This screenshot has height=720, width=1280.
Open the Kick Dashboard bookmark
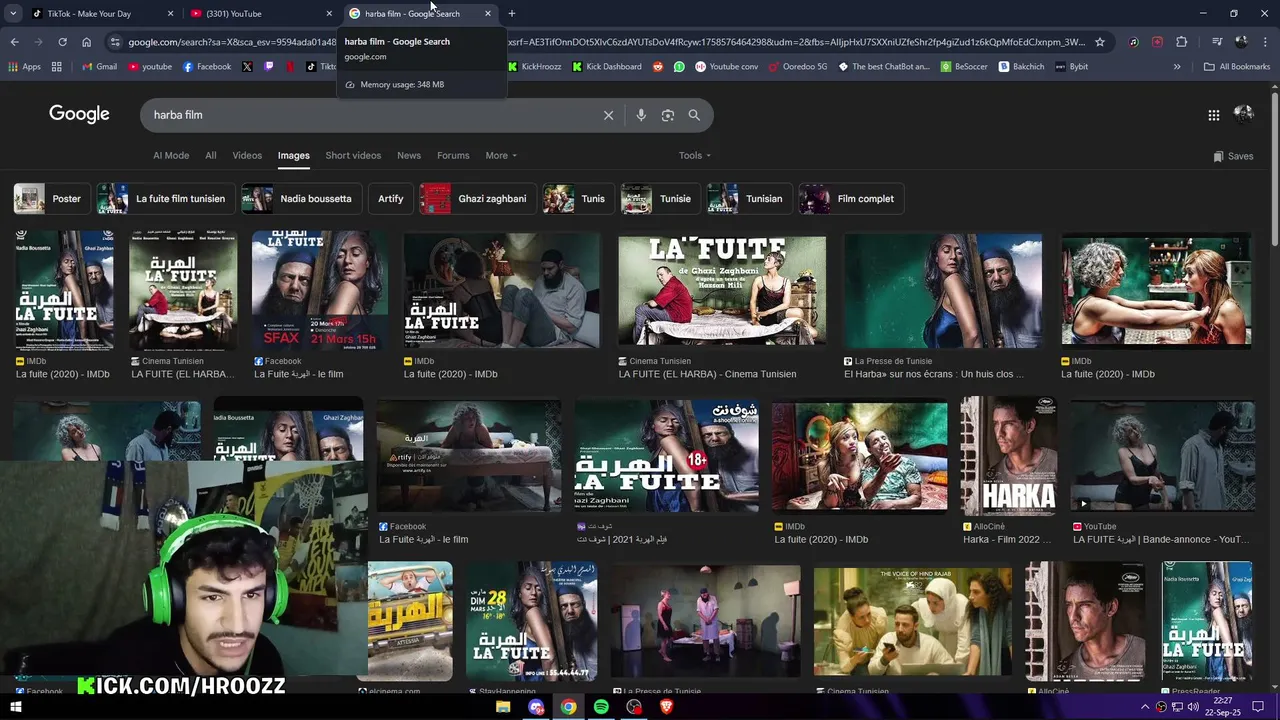point(607,67)
